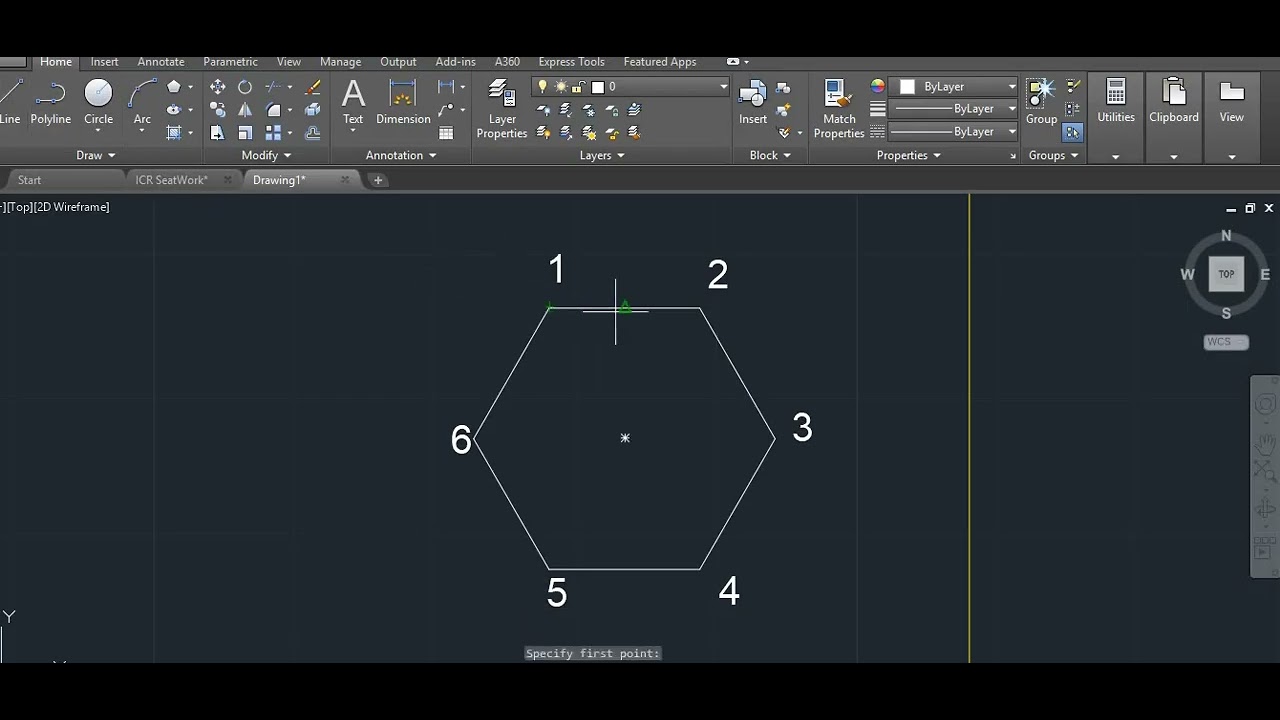The image size is (1280, 720).
Task: Click the object color wheel icon
Action: tap(877, 87)
